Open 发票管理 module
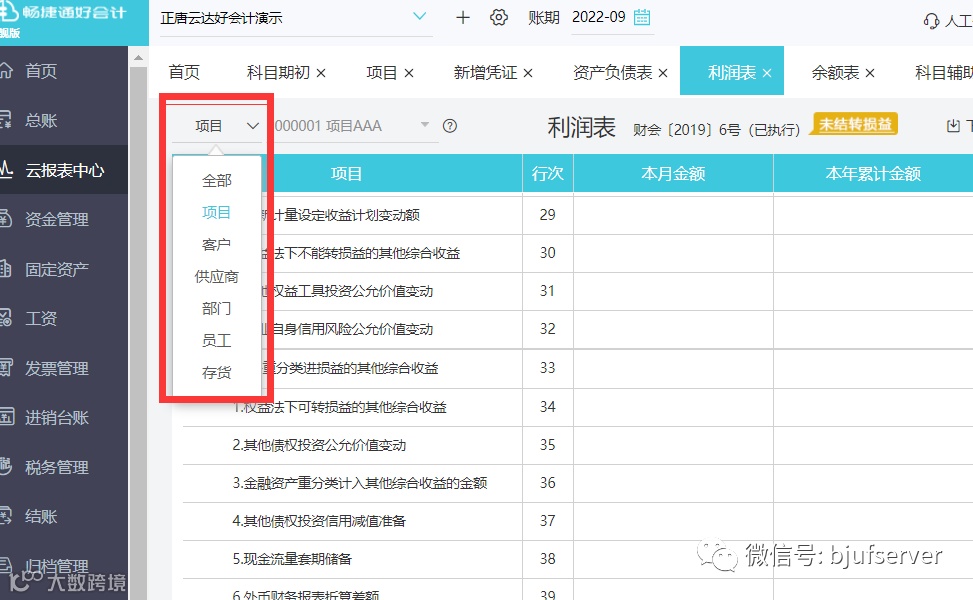973x600 pixels. pyautogui.click(x=56, y=368)
